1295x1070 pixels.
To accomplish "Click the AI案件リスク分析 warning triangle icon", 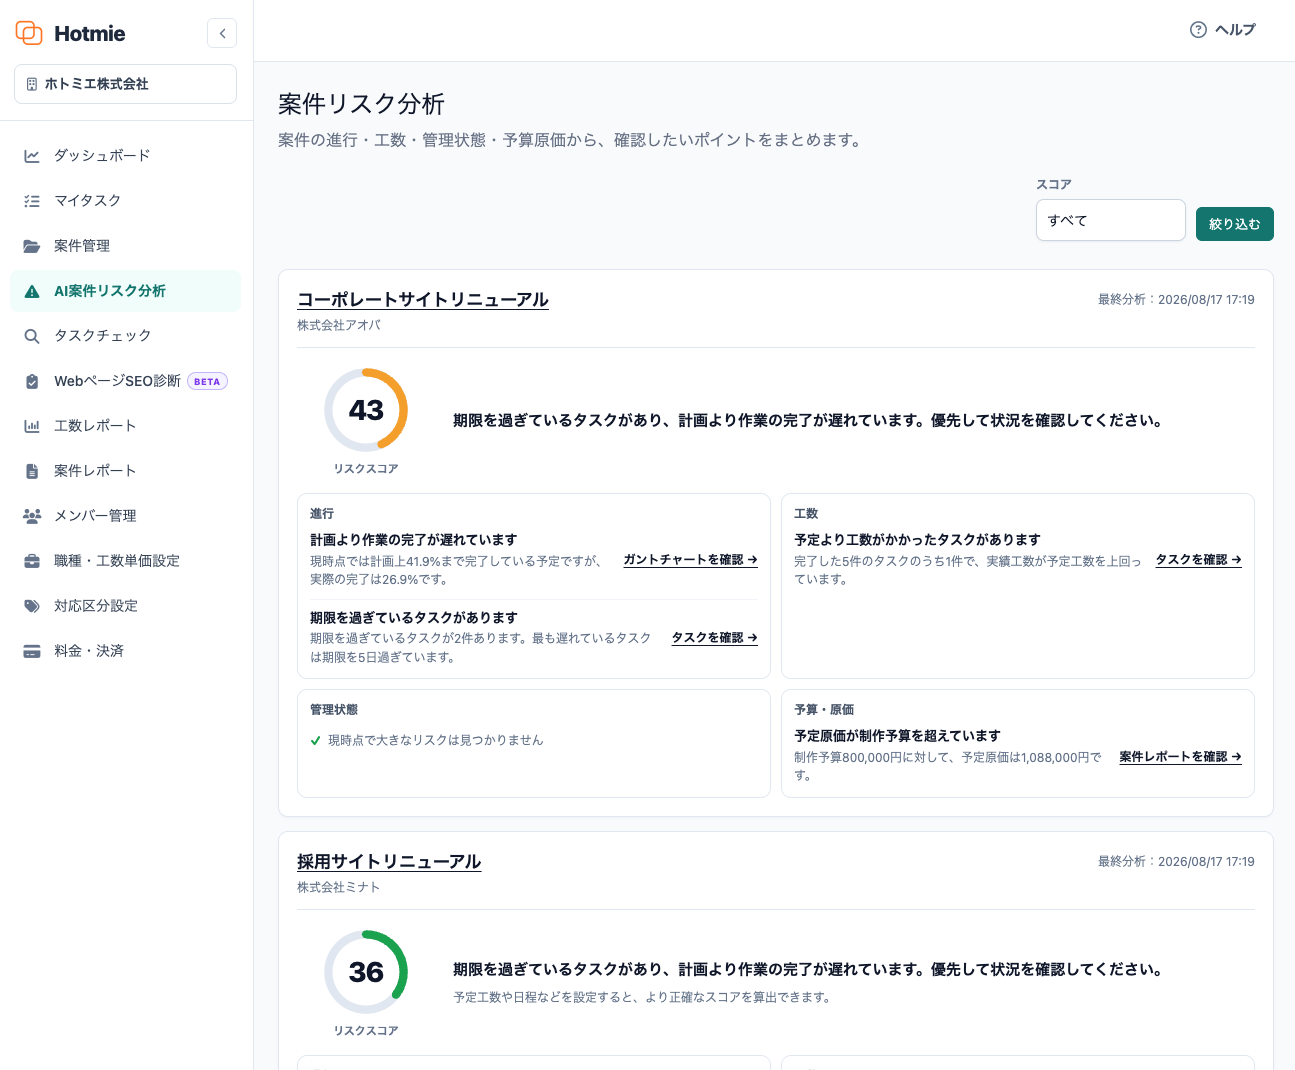I will pos(32,291).
